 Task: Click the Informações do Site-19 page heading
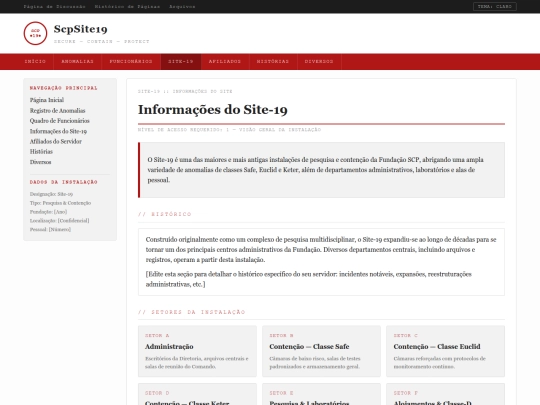(x=213, y=110)
